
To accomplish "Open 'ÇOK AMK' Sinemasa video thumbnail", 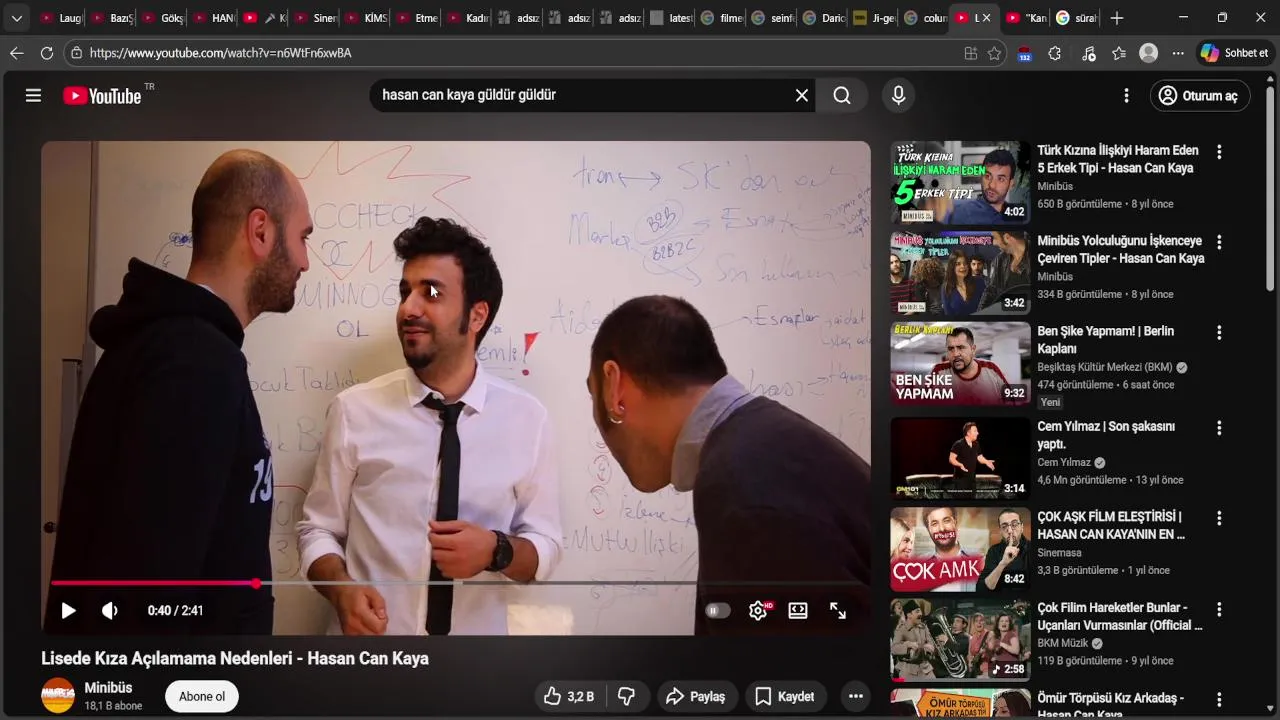I will pos(960,549).
